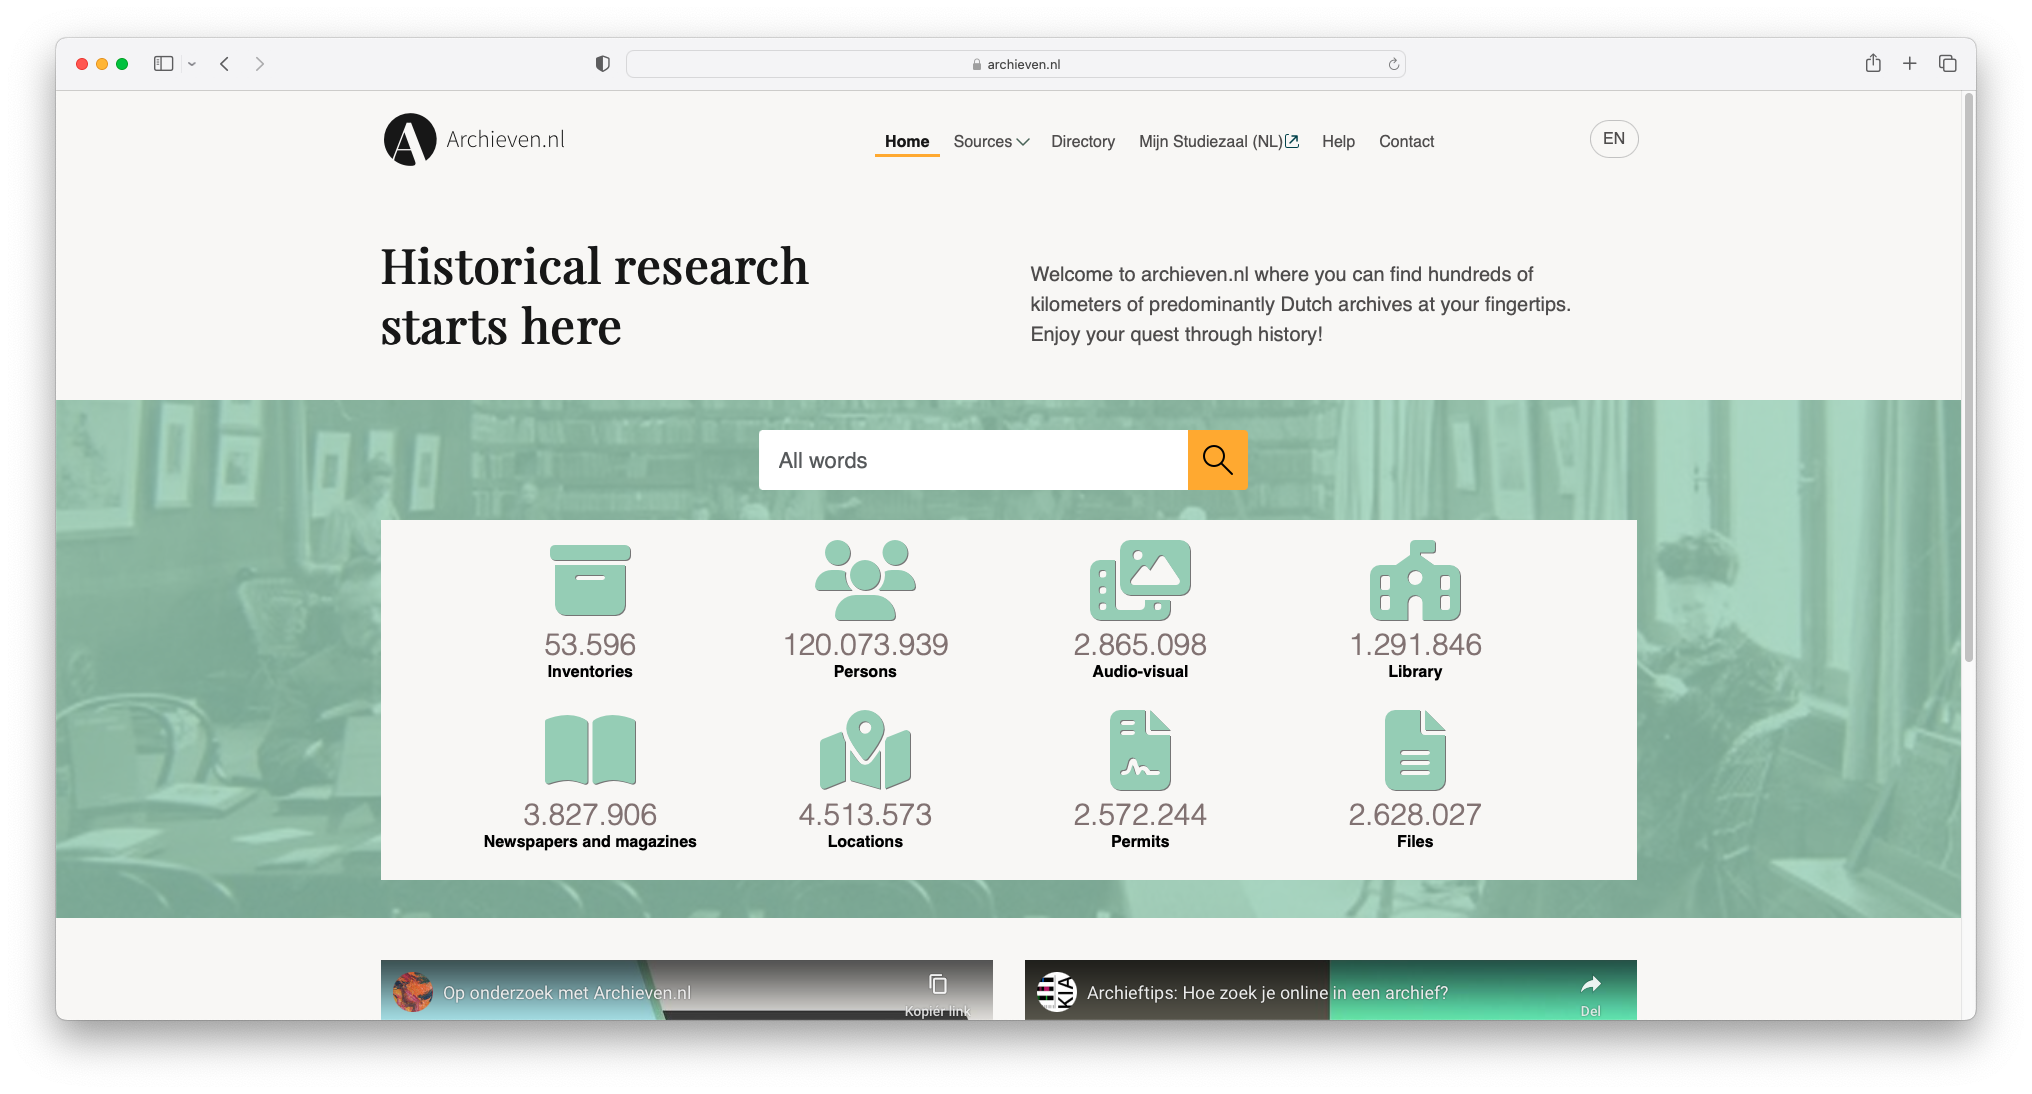Click the archieven.nl address bar

(1015, 64)
